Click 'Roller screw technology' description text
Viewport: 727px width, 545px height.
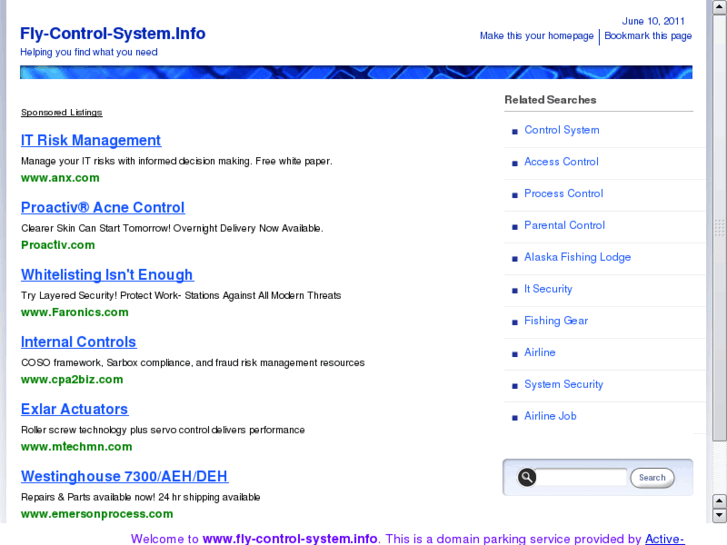click(163, 430)
